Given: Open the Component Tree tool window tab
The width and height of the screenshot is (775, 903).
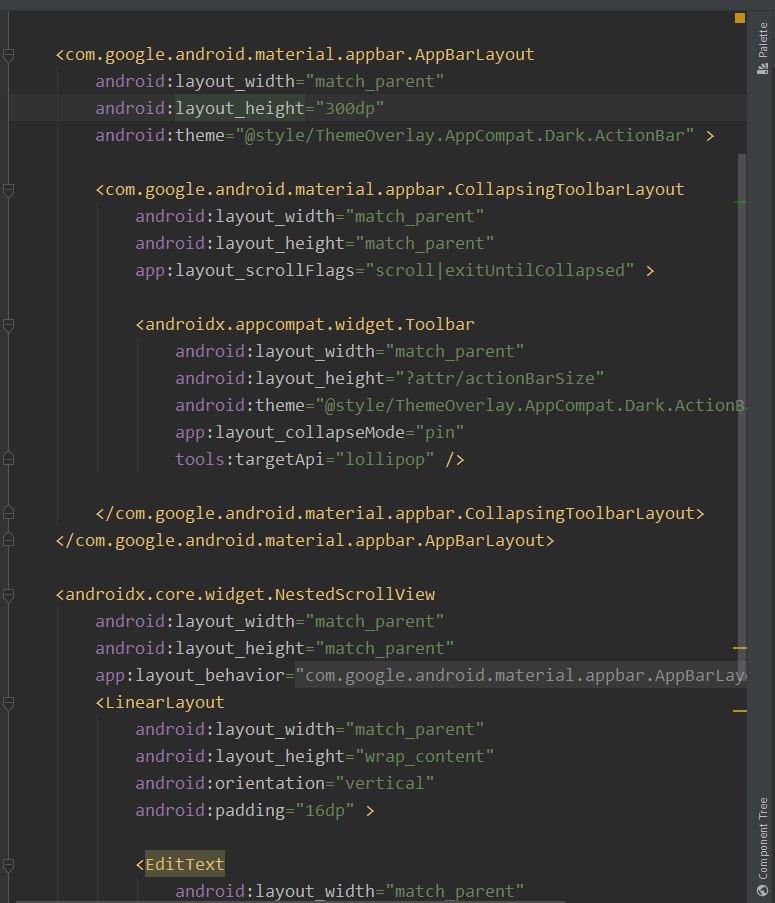Looking at the screenshot, I should pos(762,847).
